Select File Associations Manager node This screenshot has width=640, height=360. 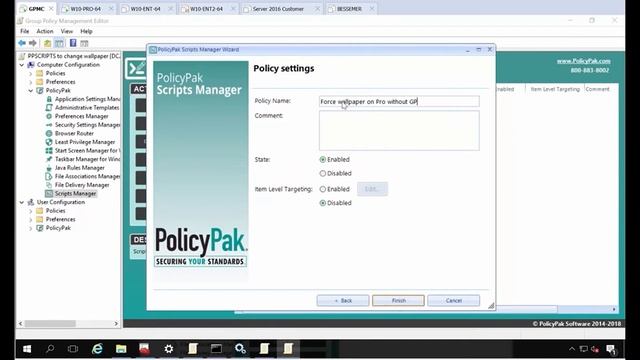tap(87, 176)
